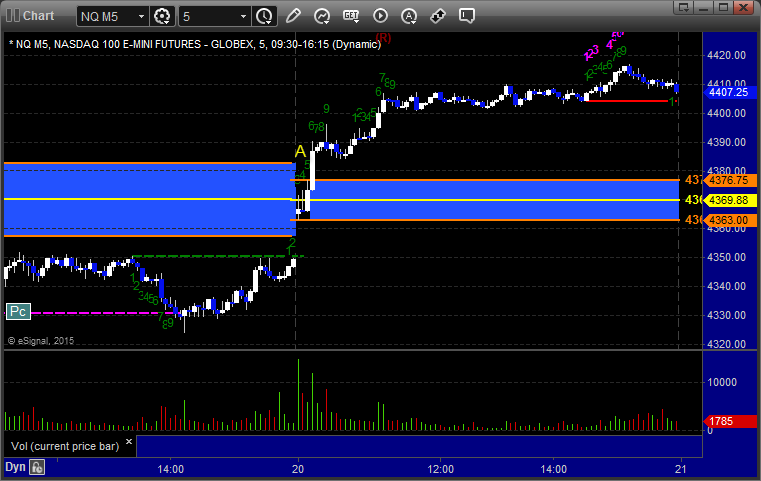The height and width of the screenshot is (481, 761).
Task: Toggle the lock icon next to Dyn
Action: click(37, 467)
